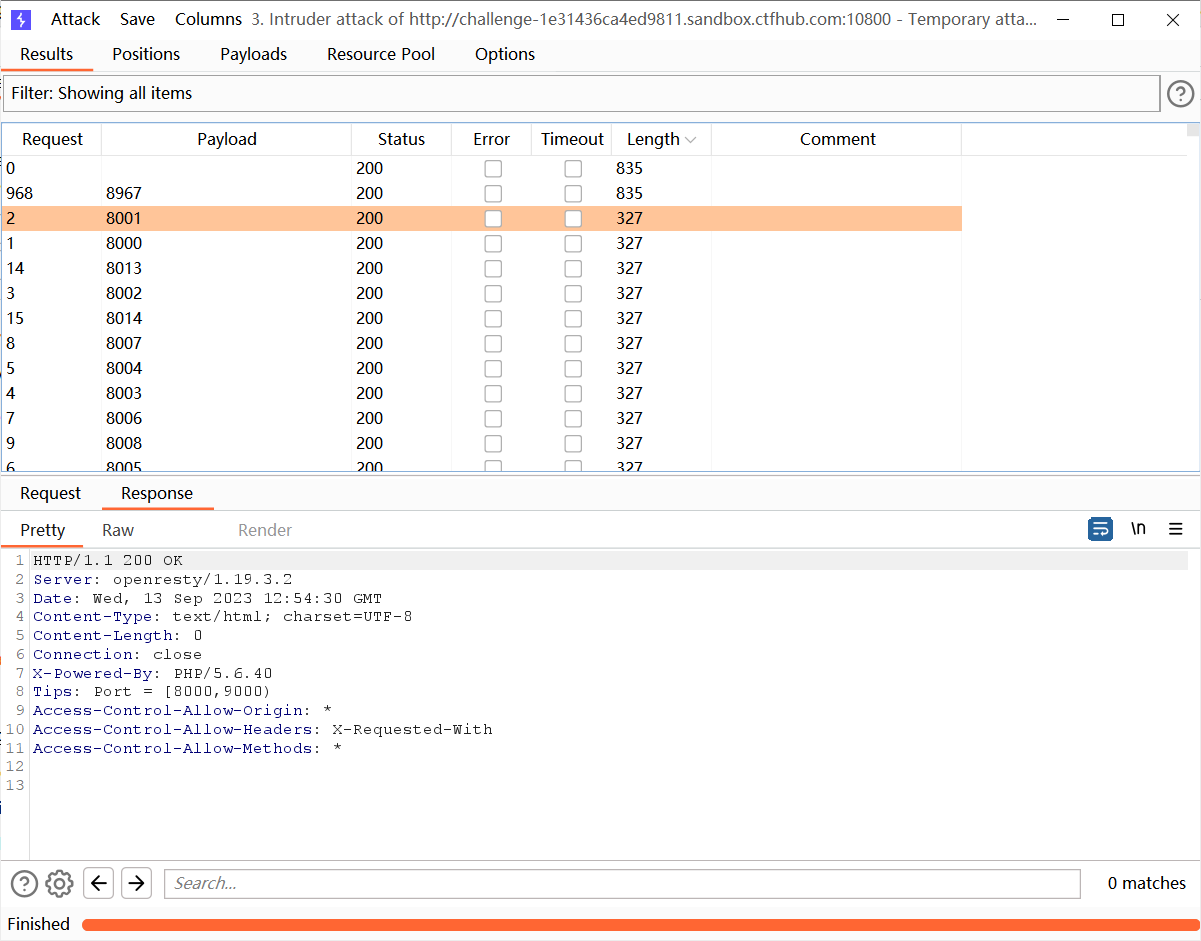Go to previous search match arrow
1201x941 pixels.
(x=98, y=883)
